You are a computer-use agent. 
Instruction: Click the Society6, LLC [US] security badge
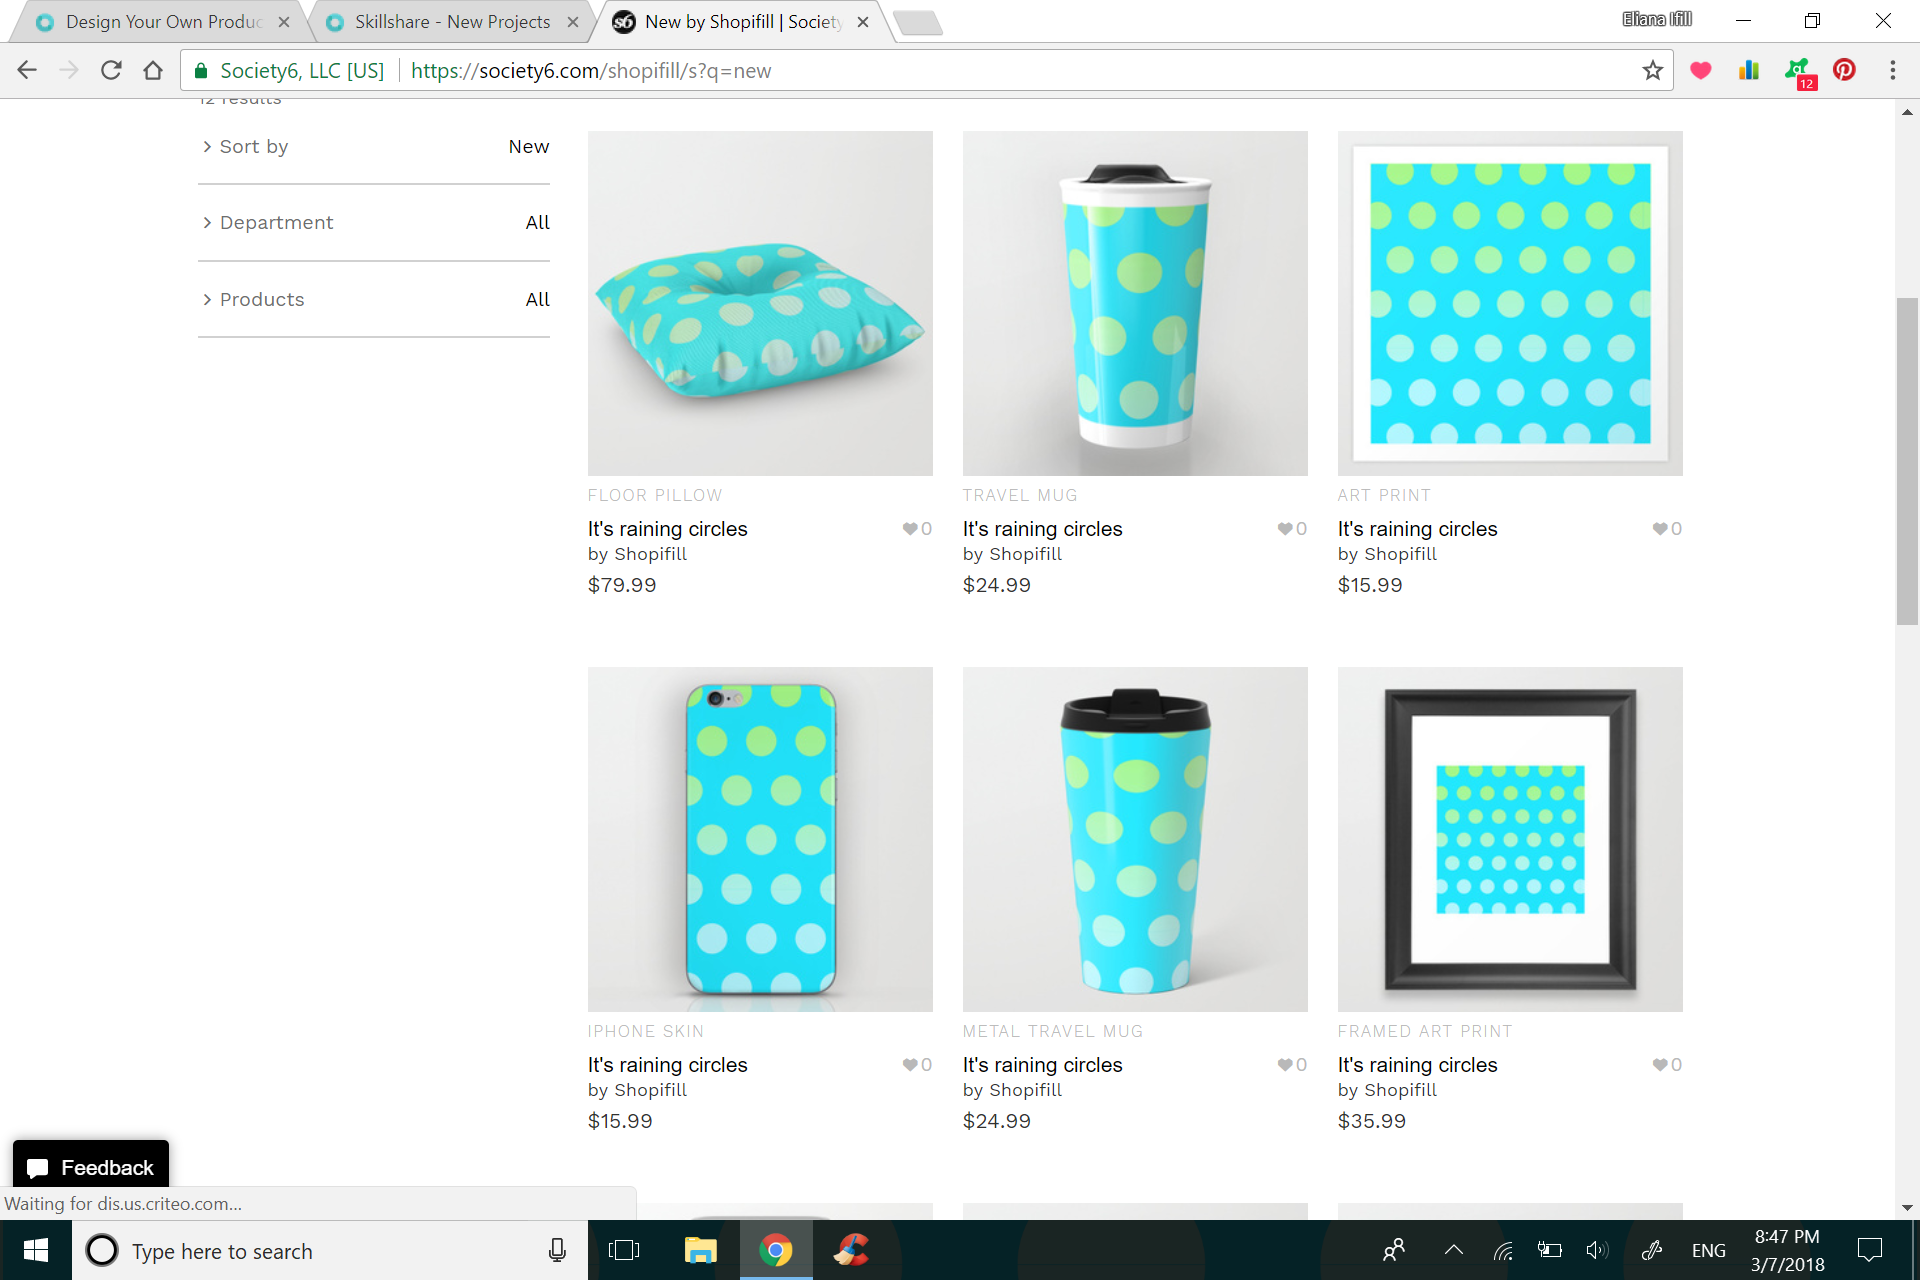pyautogui.click(x=289, y=70)
